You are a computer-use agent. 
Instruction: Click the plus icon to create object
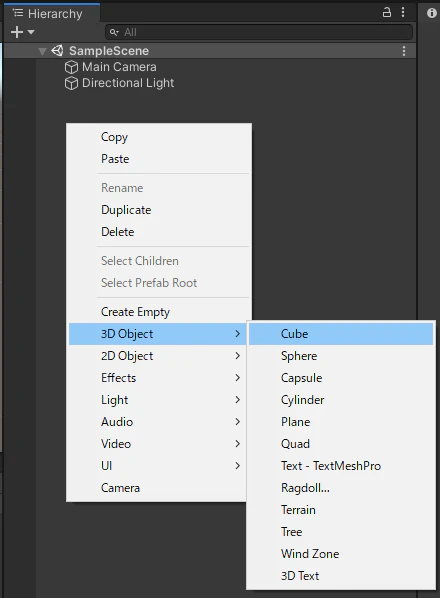(x=17, y=32)
